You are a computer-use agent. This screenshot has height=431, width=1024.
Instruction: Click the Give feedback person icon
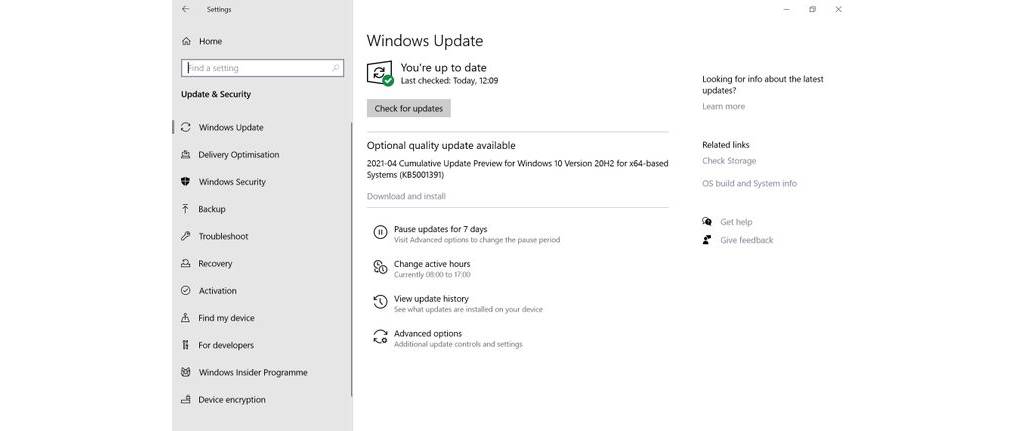707,240
